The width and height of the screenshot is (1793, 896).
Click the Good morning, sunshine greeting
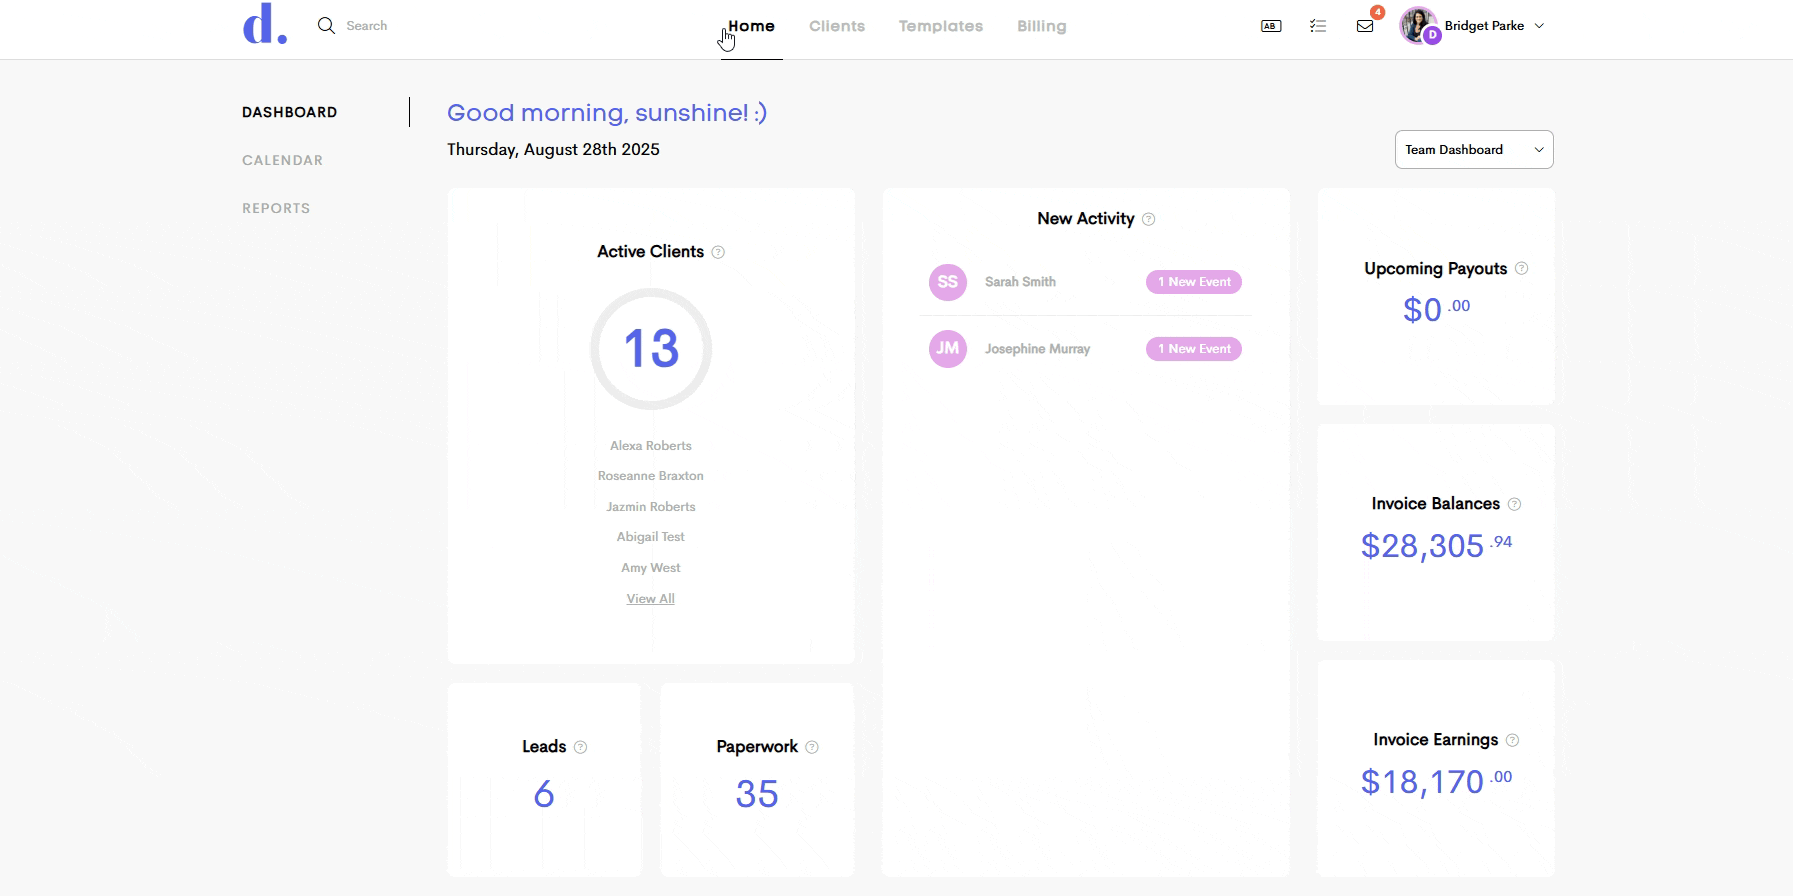[607, 113]
